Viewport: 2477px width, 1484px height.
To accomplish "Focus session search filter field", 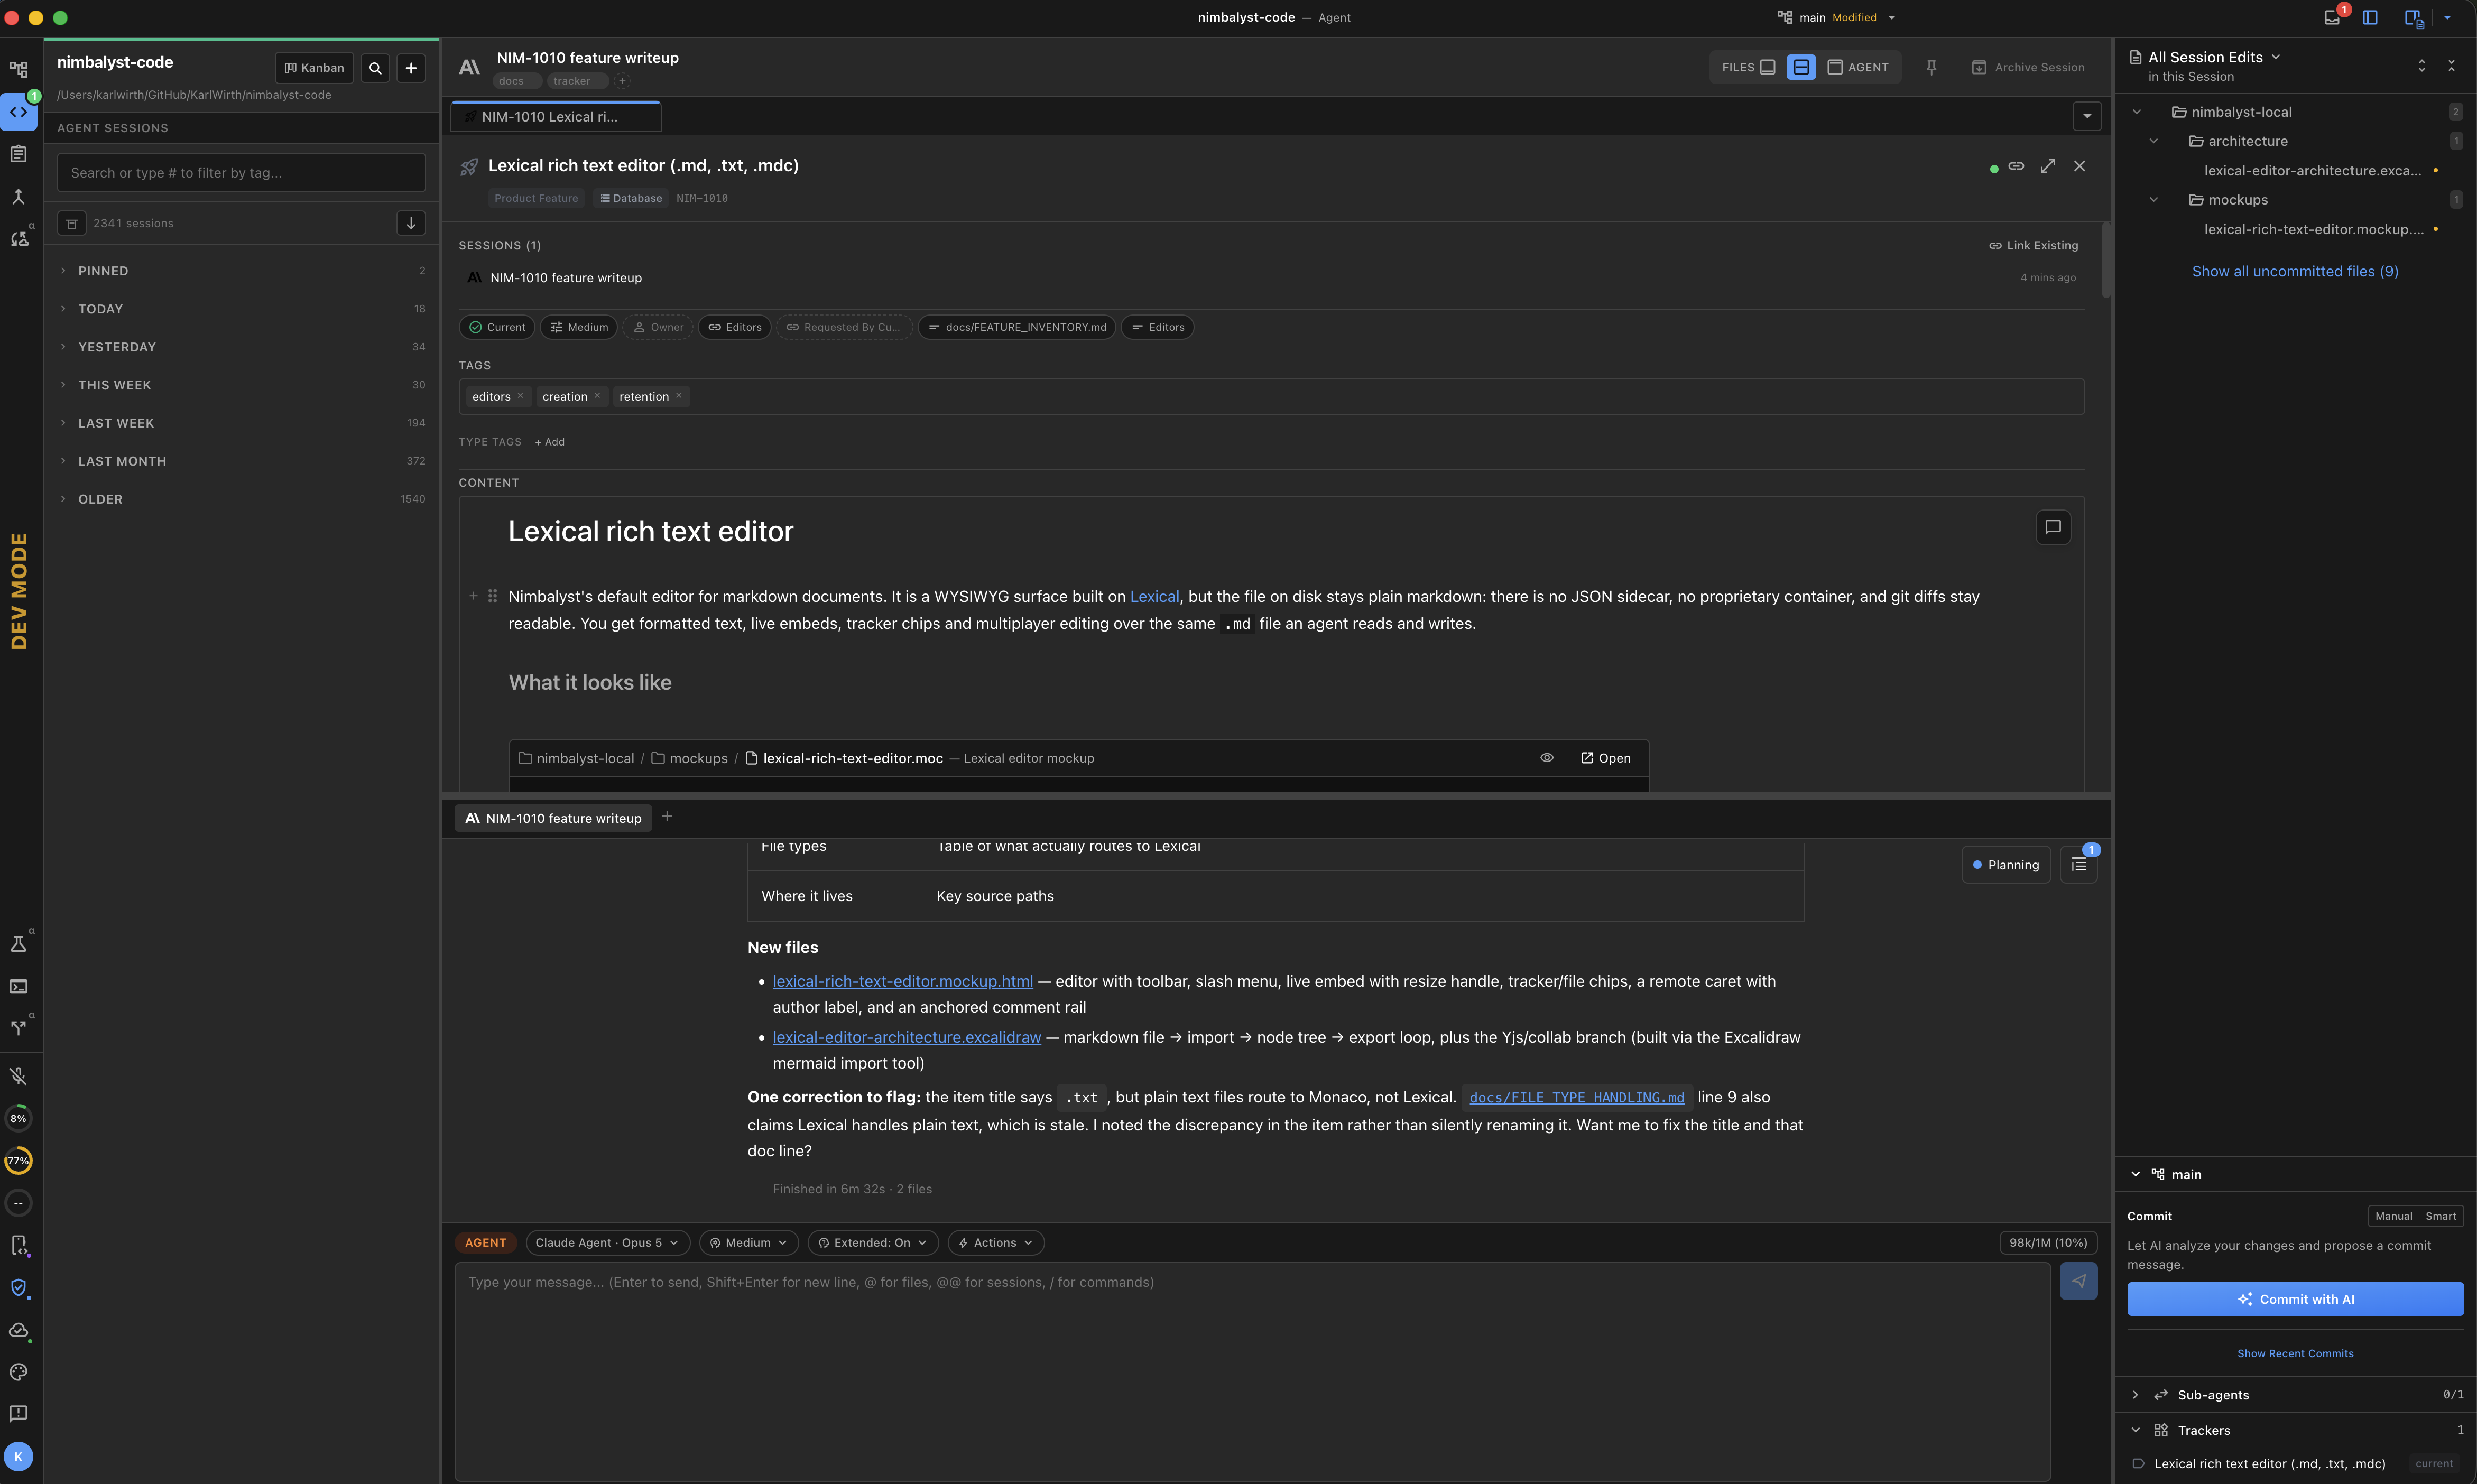I will pyautogui.click(x=241, y=173).
